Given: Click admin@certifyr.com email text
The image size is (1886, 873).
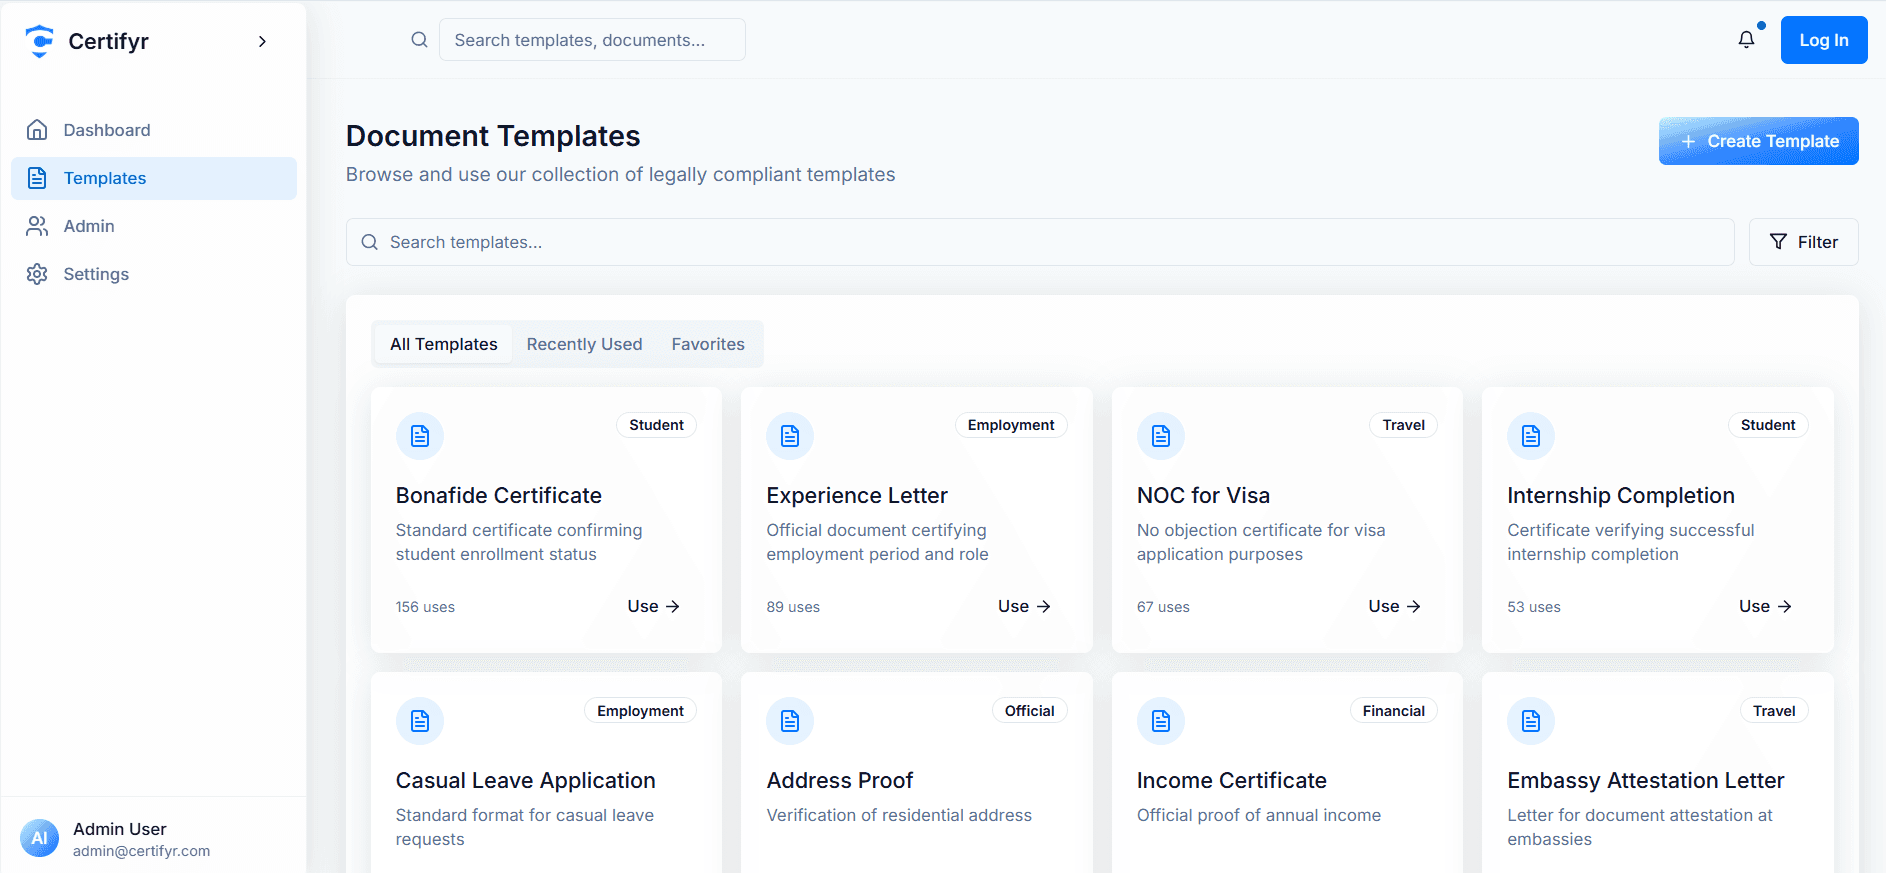Looking at the screenshot, I should click(x=141, y=851).
